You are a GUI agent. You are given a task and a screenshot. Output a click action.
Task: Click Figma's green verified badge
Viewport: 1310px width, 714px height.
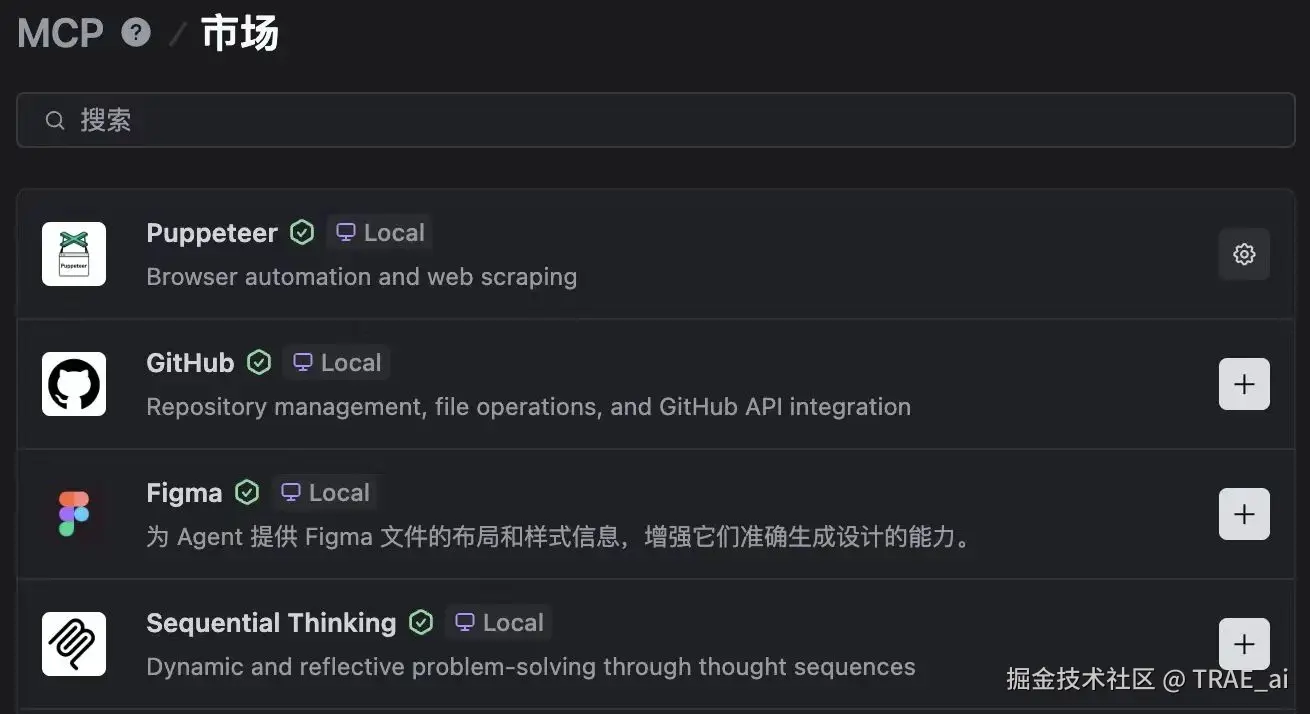[x=247, y=493]
